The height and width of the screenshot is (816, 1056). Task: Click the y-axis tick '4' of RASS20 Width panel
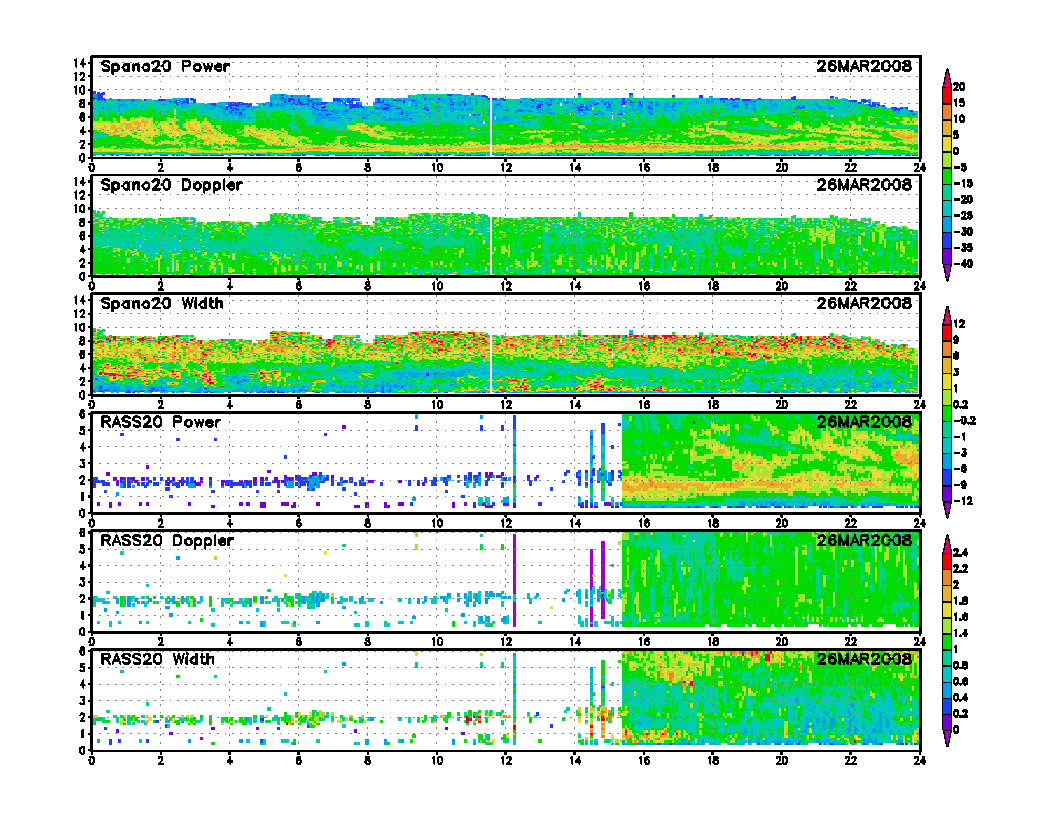pos(83,684)
